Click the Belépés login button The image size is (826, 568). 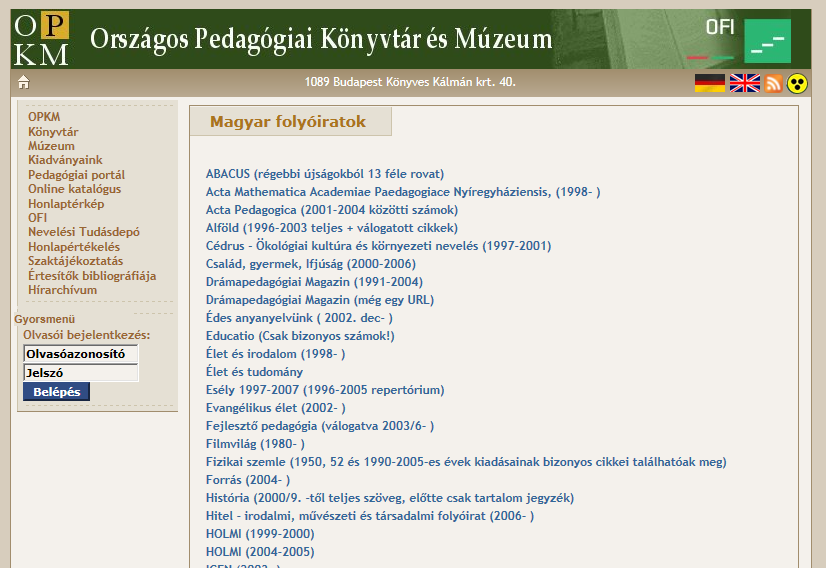click(56, 392)
